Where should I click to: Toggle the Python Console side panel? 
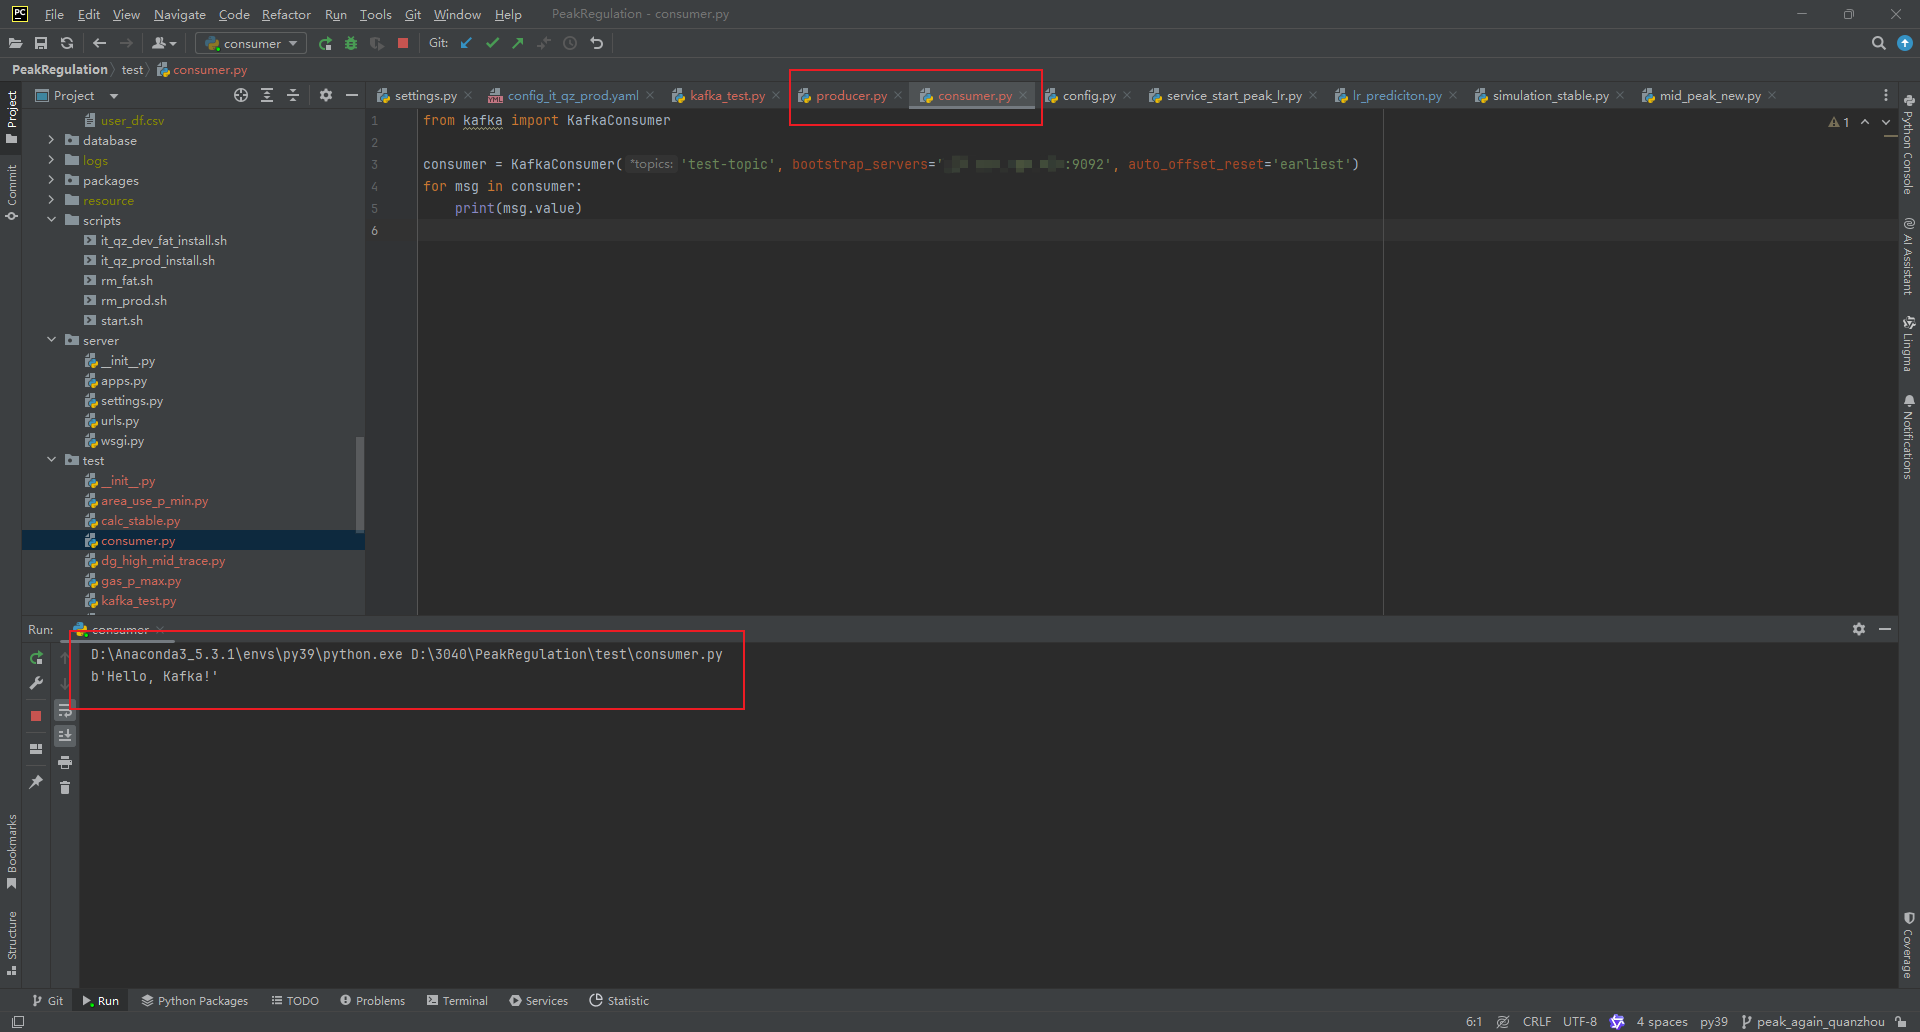[x=1908, y=146]
